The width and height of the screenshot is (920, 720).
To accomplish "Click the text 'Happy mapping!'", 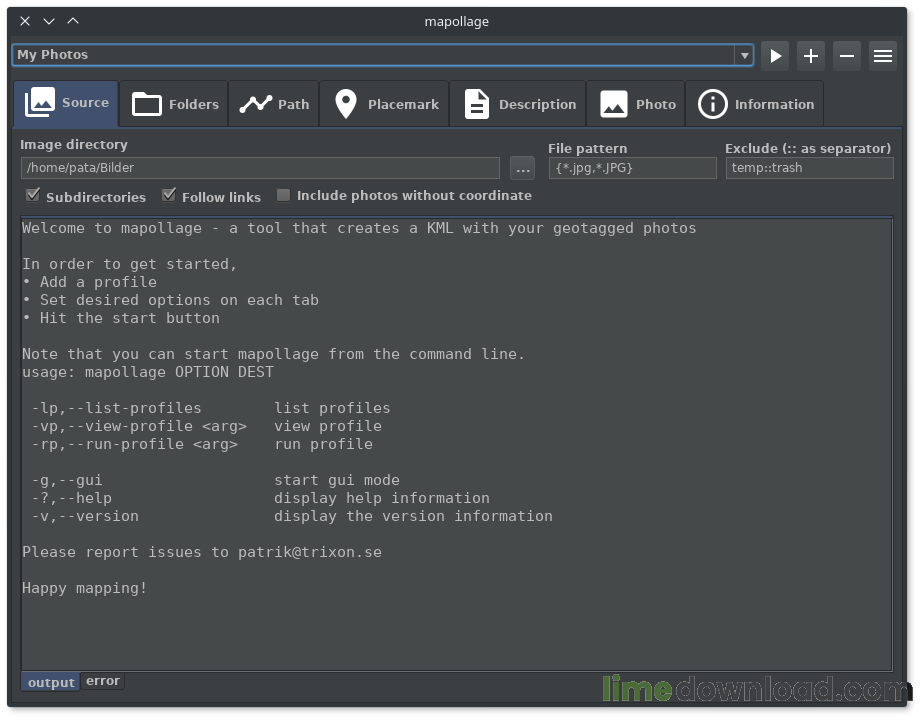I will click(84, 588).
